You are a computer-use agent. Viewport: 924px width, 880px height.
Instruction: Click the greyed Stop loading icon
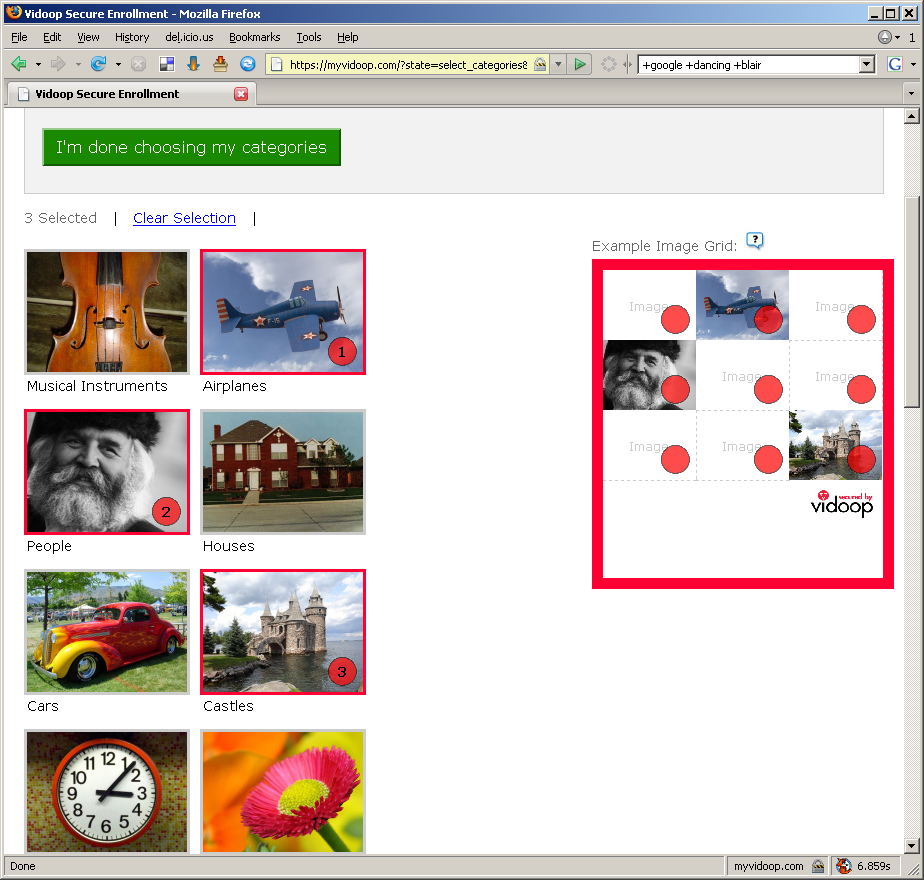[138, 64]
